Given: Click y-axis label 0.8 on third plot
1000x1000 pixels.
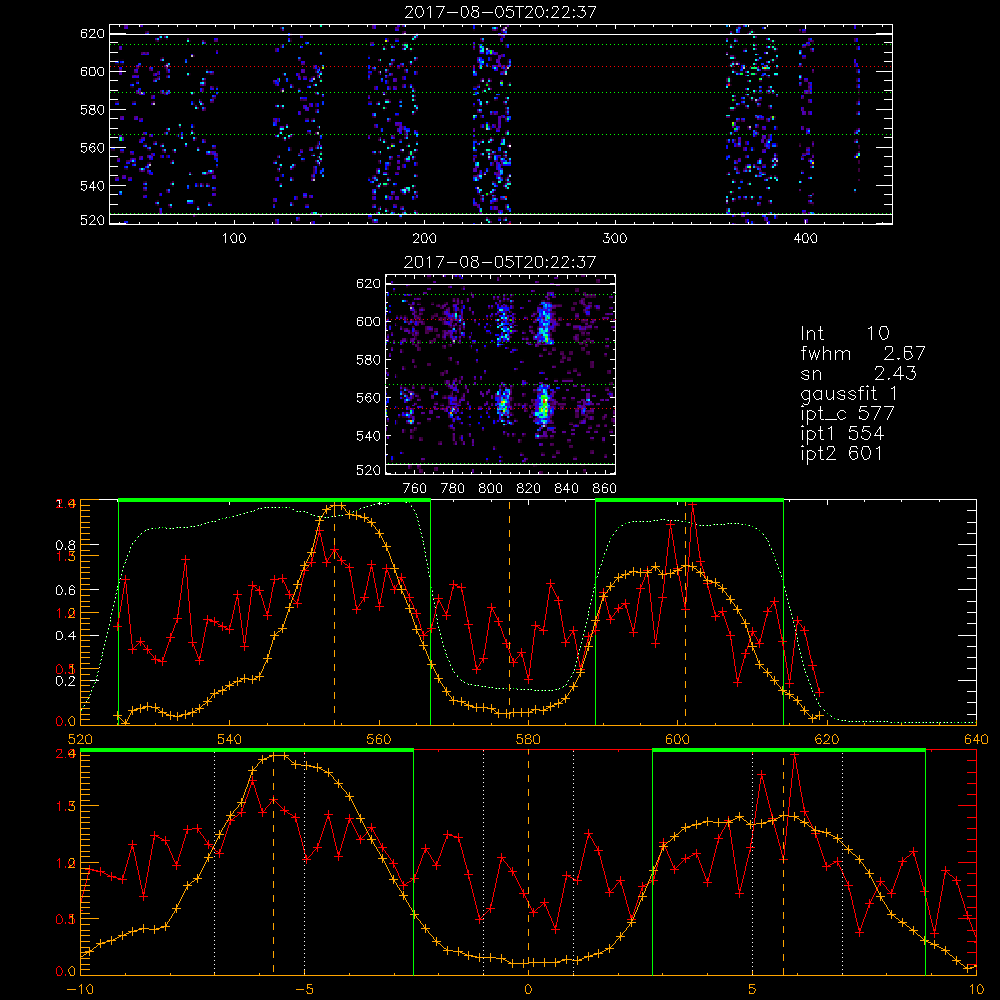Looking at the screenshot, I should pyautogui.click(x=66, y=545).
